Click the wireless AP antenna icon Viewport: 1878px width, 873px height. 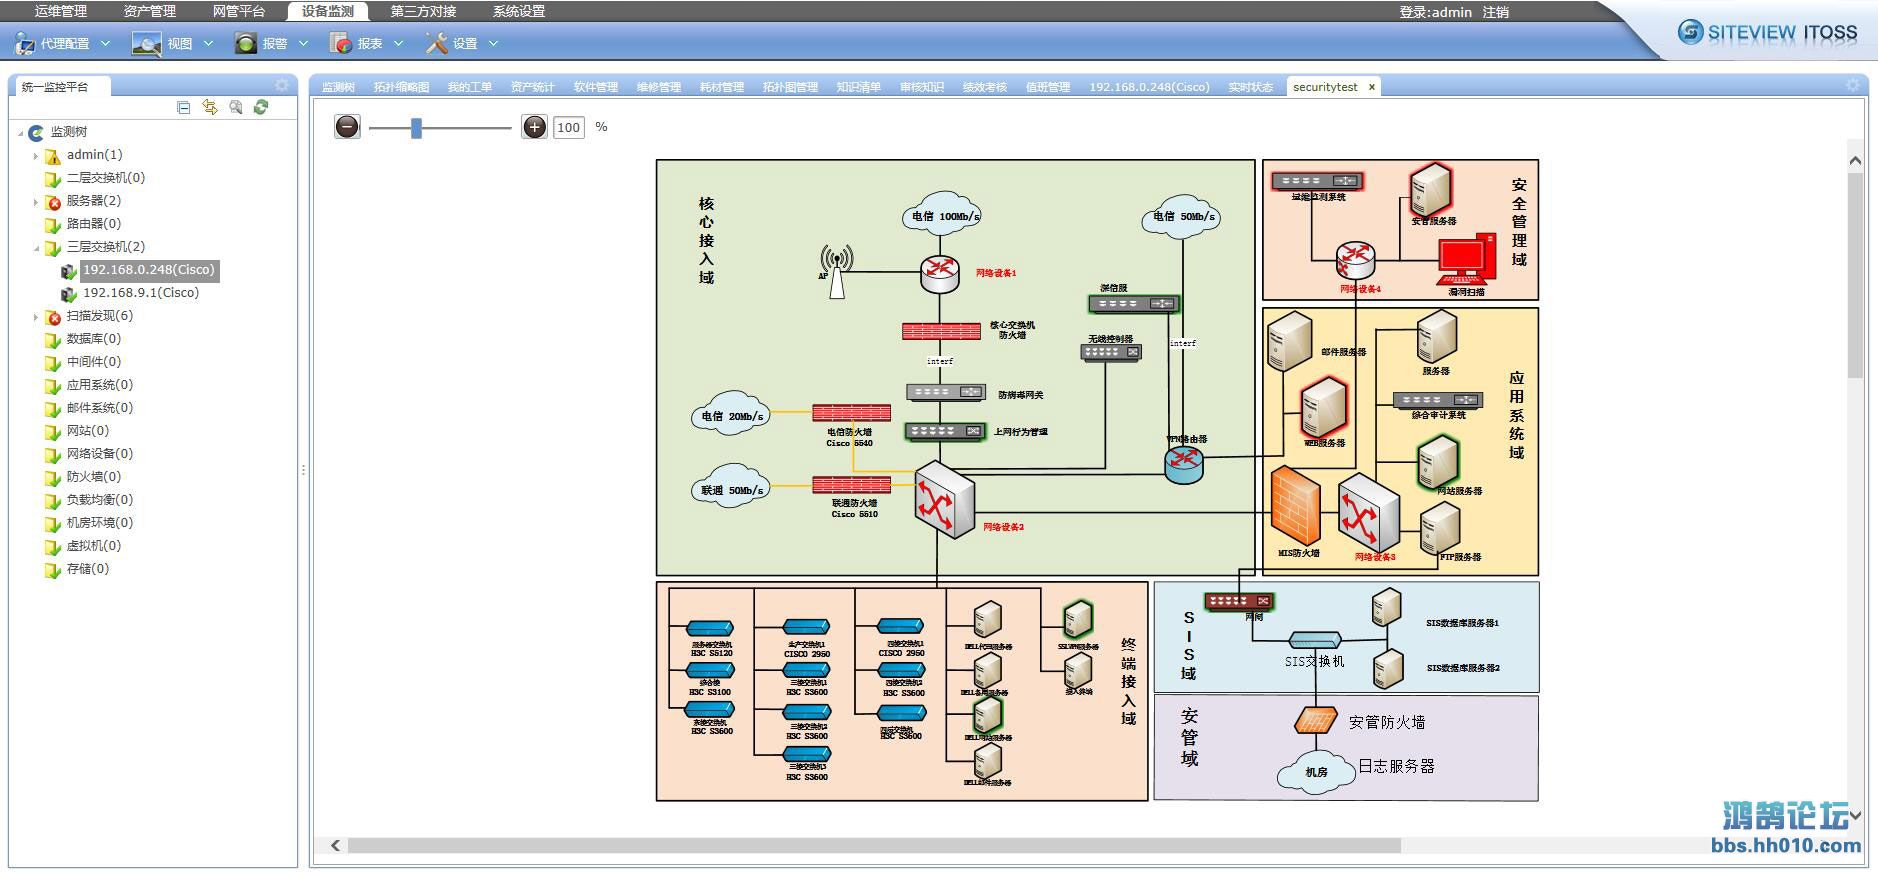[836, 271]
